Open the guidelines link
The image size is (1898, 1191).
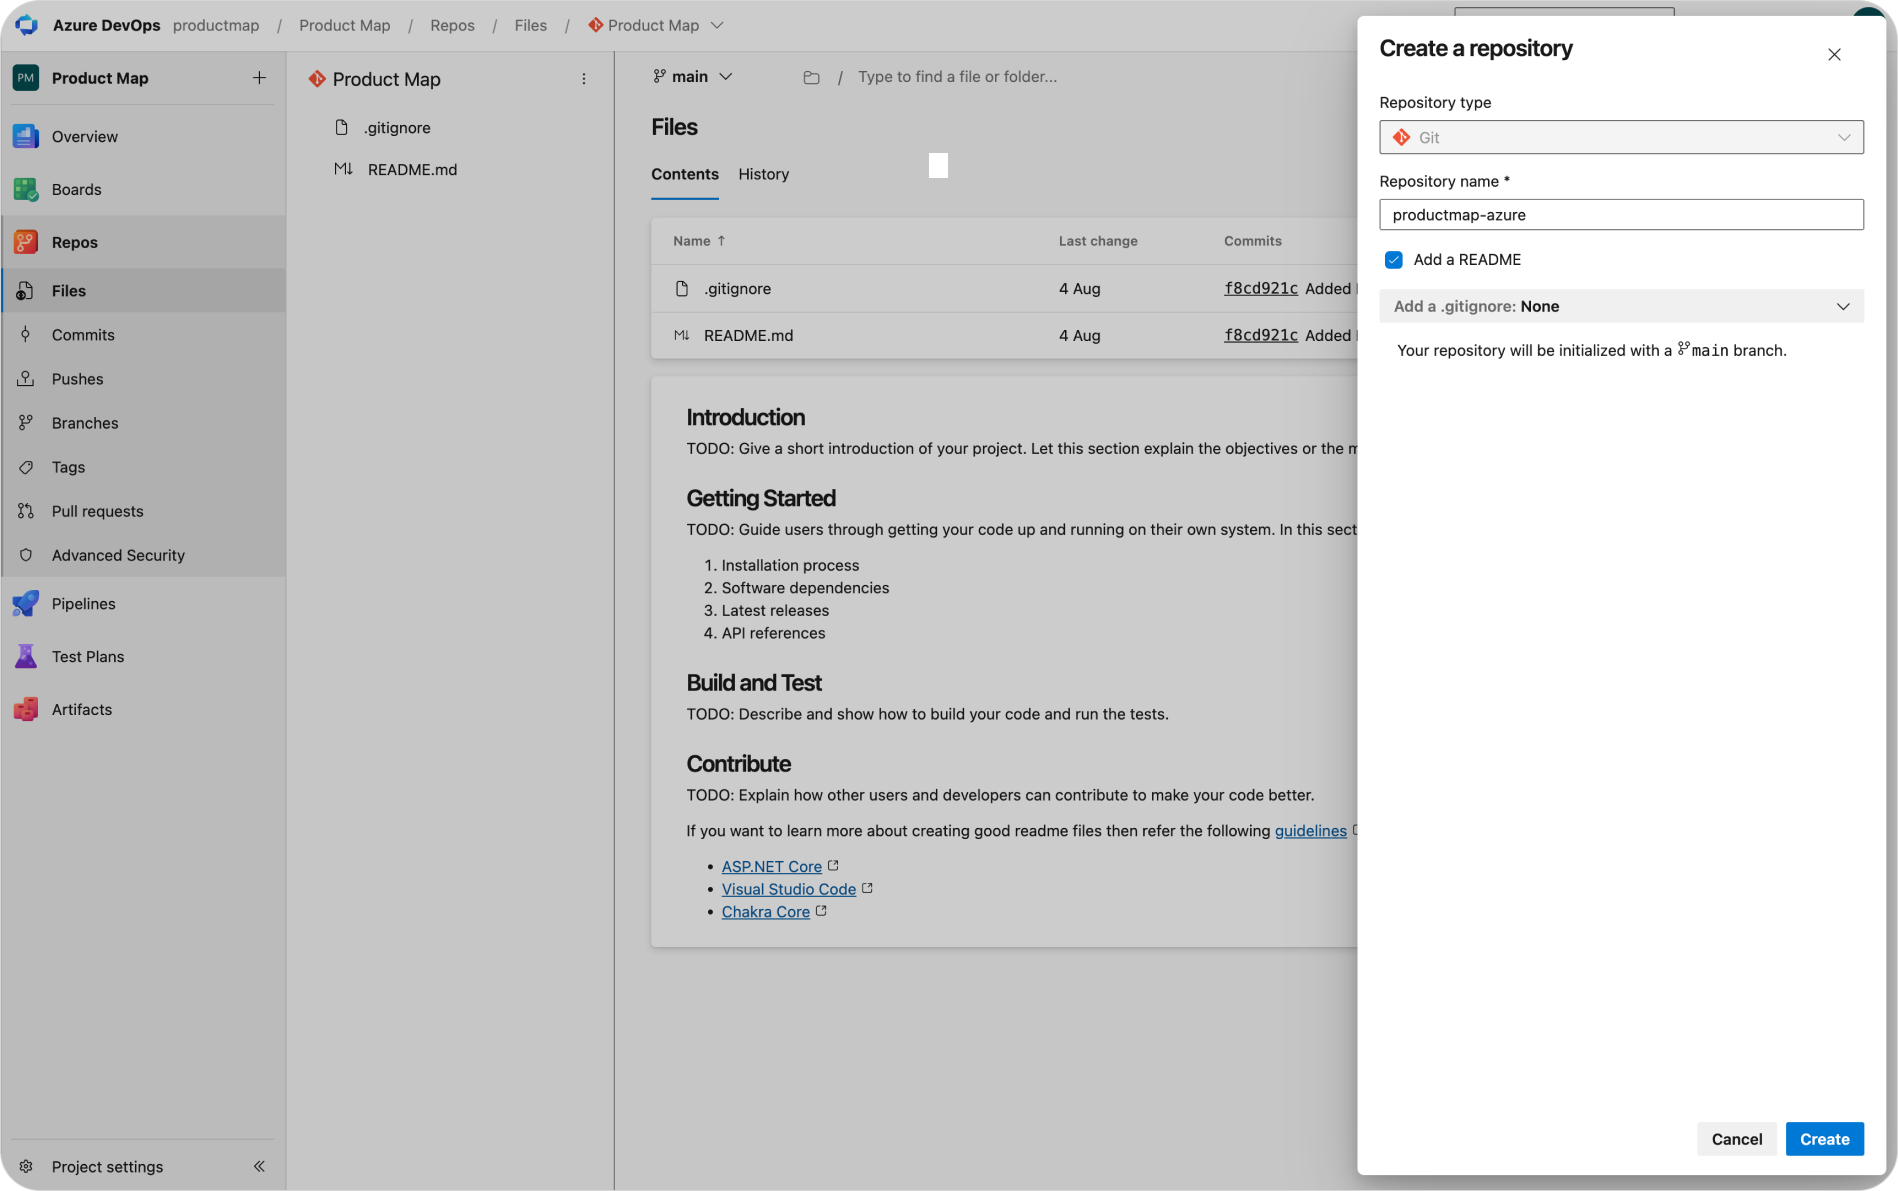[x=1310, y=831]
